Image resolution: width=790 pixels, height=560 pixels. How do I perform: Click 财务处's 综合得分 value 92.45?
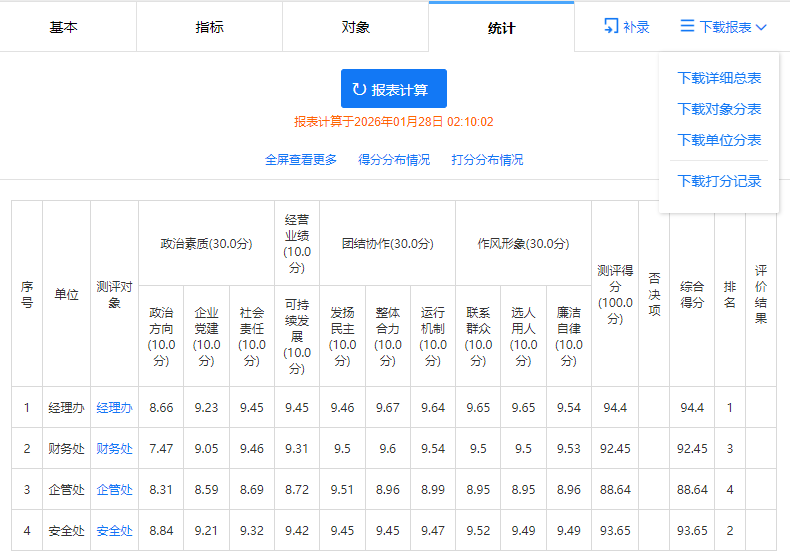(692, 449)
